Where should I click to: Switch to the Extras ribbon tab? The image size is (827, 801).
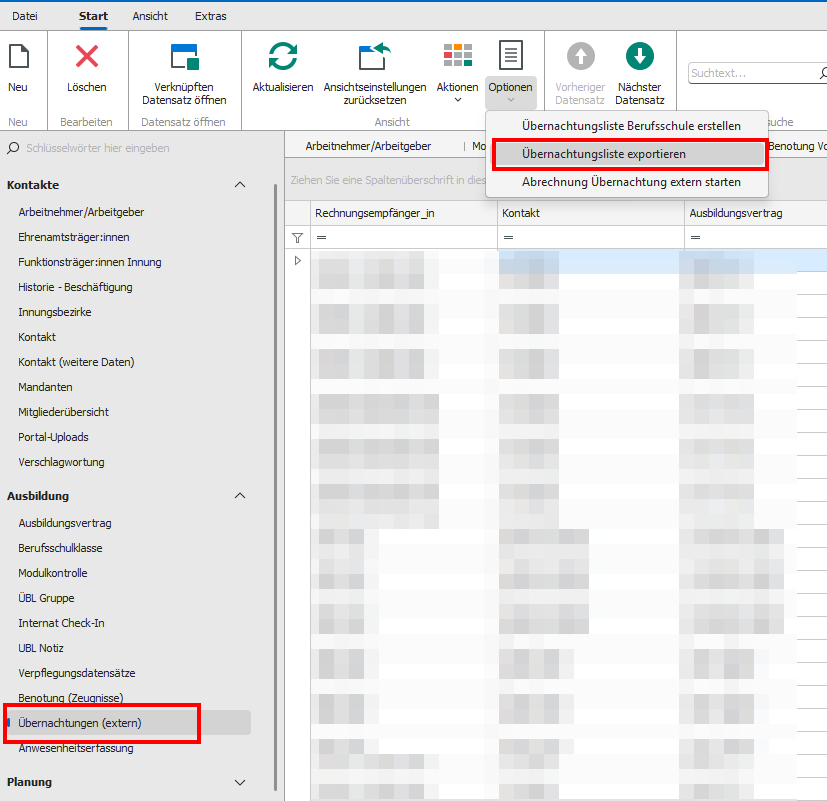tap(210, 16)
